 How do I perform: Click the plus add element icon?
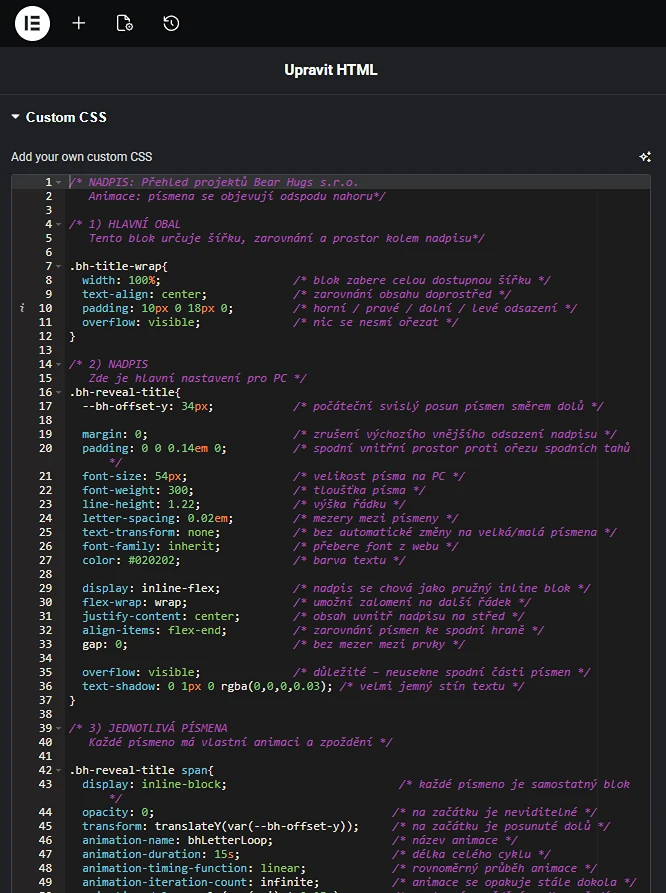[x=79, y=23]
